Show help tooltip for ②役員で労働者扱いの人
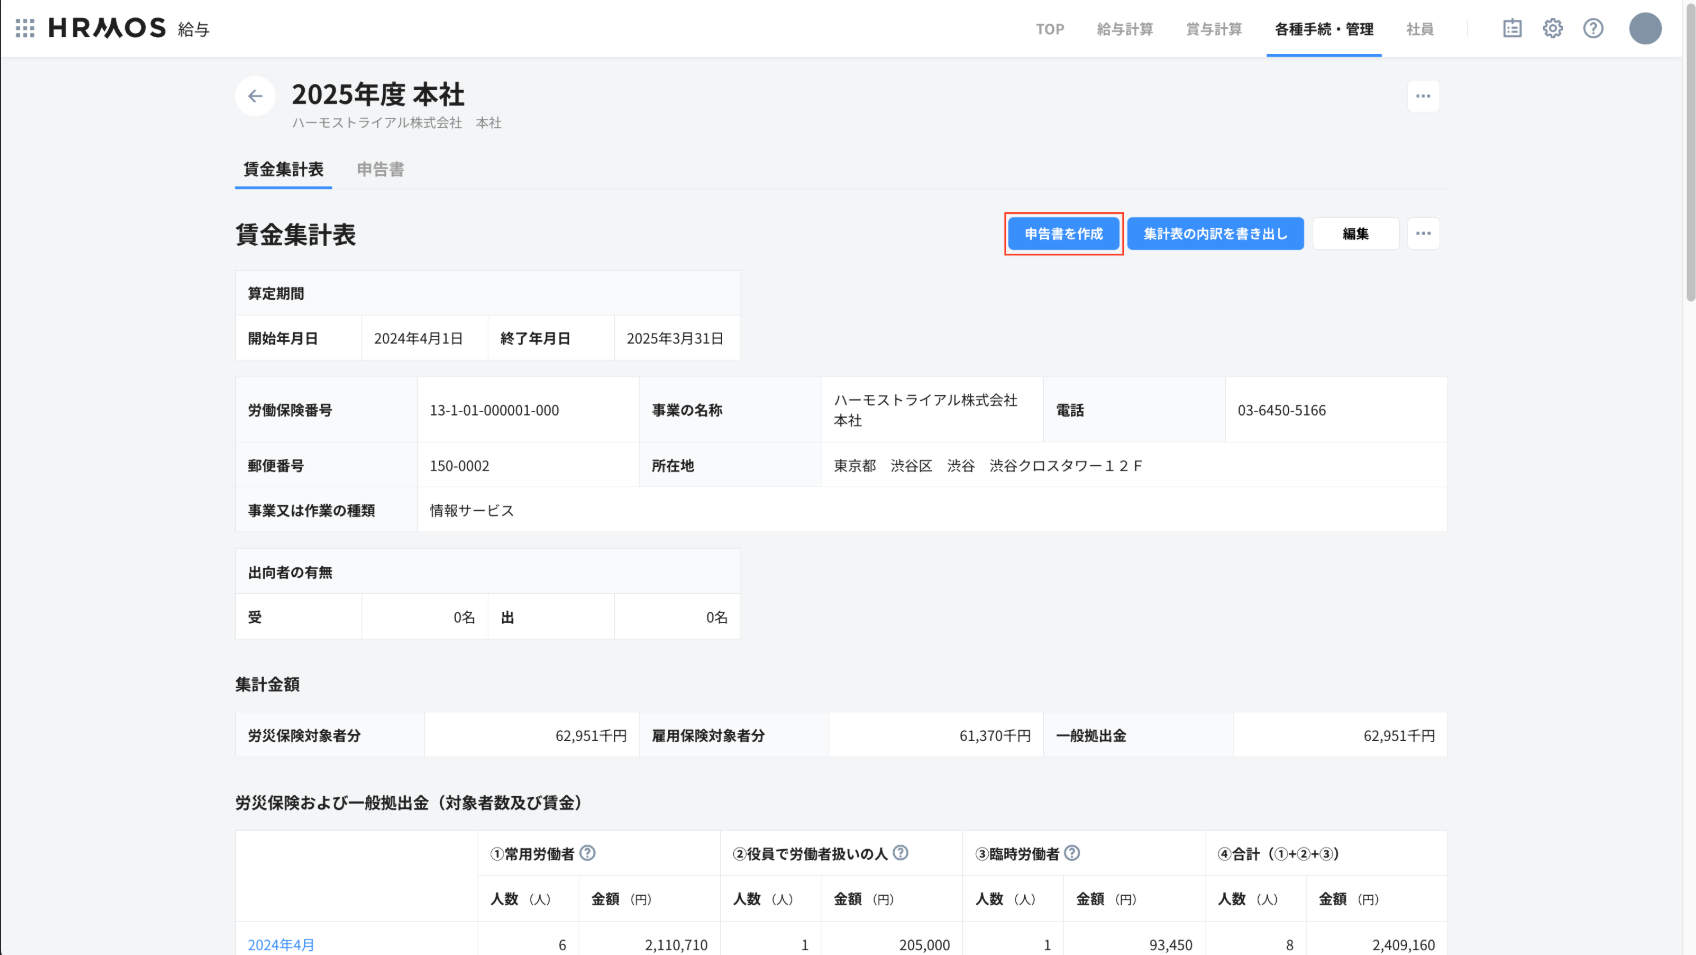Viewport: 1696px width, 955px height. point(900,853)
